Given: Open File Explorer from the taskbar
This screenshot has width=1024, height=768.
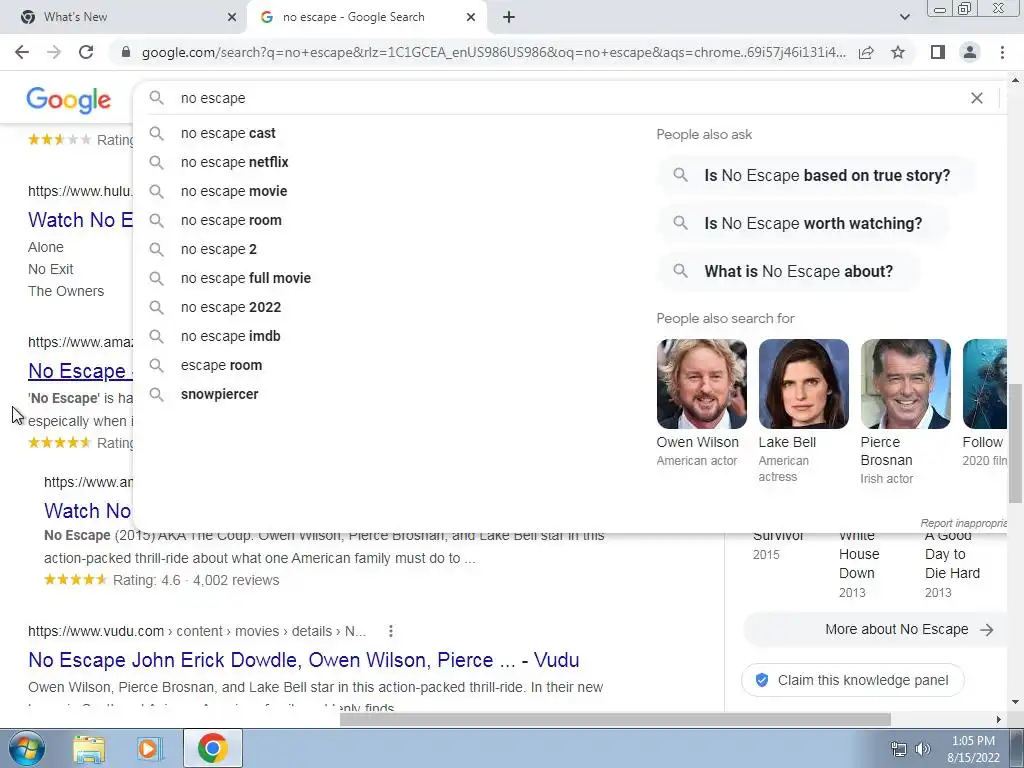Looking at the screenshot, I should pos(89,749).
